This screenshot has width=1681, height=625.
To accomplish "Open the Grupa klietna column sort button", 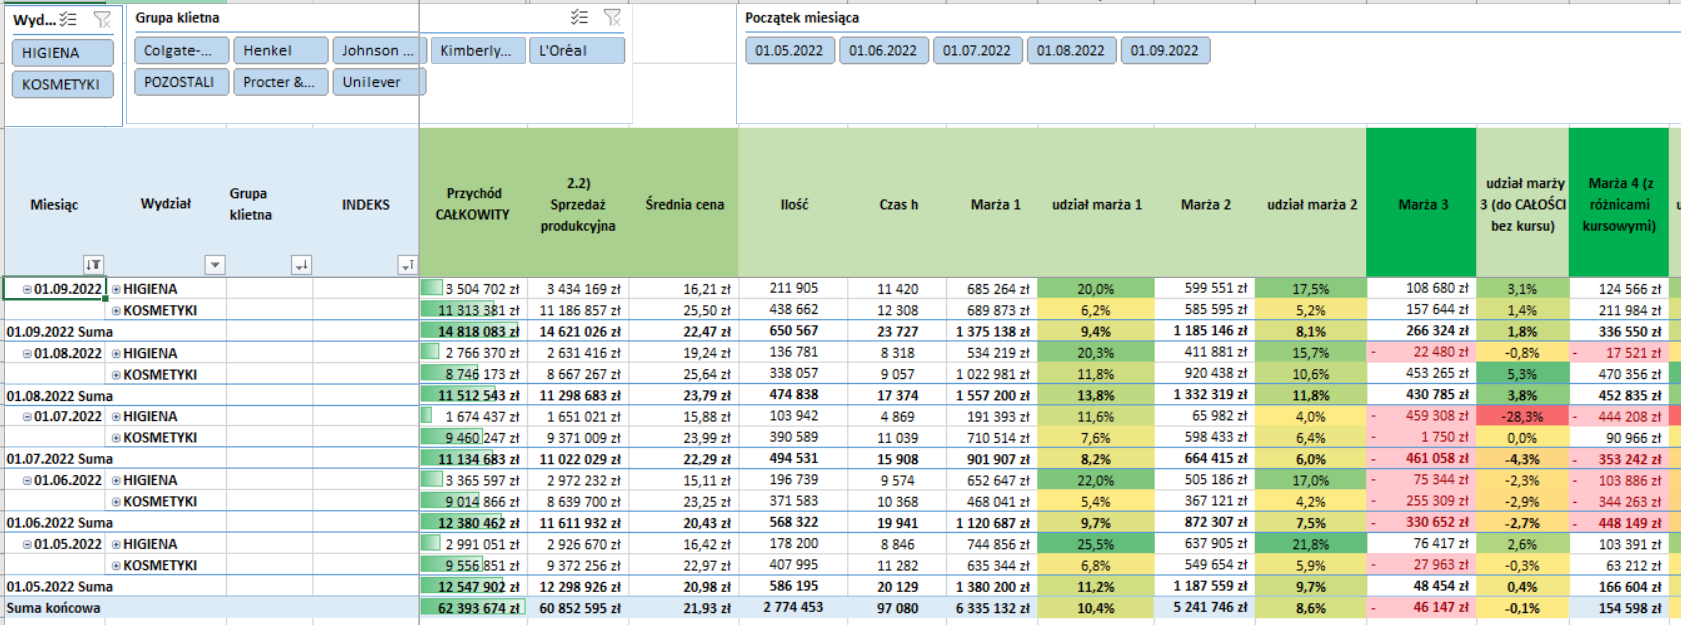I will [301, 265].
